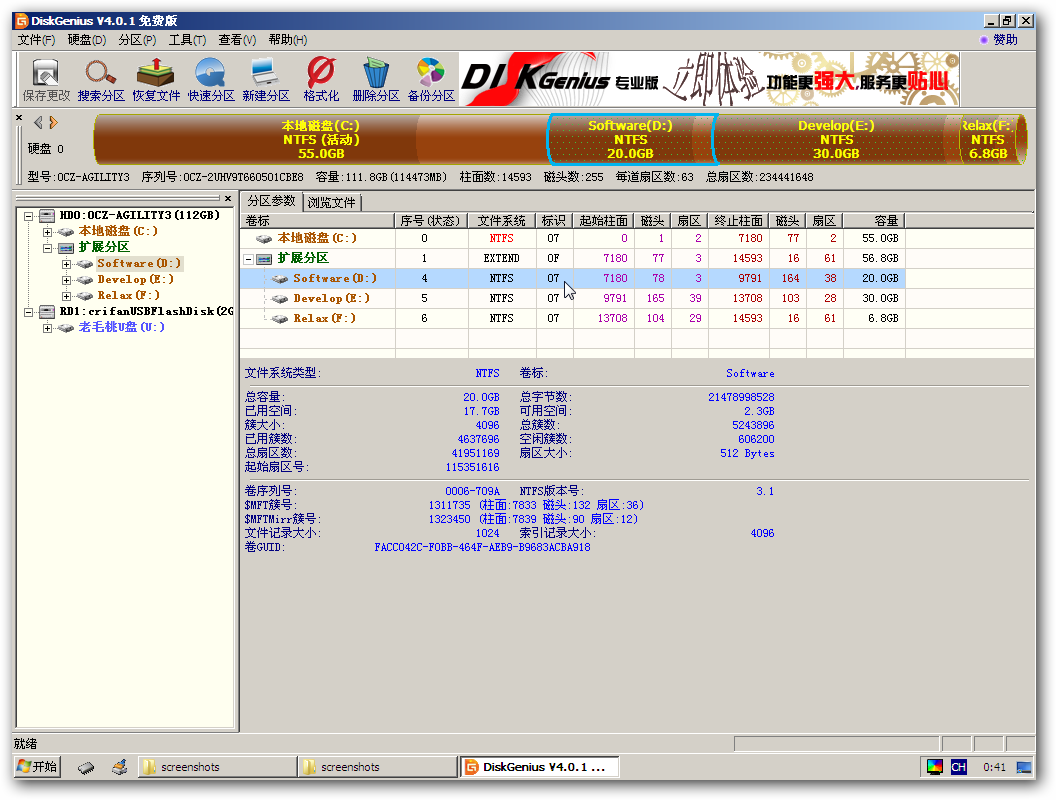1056x800 pixels.
Task: Click the Recover Files (恢复文件) icon
Action: click(x=156, y=79)
